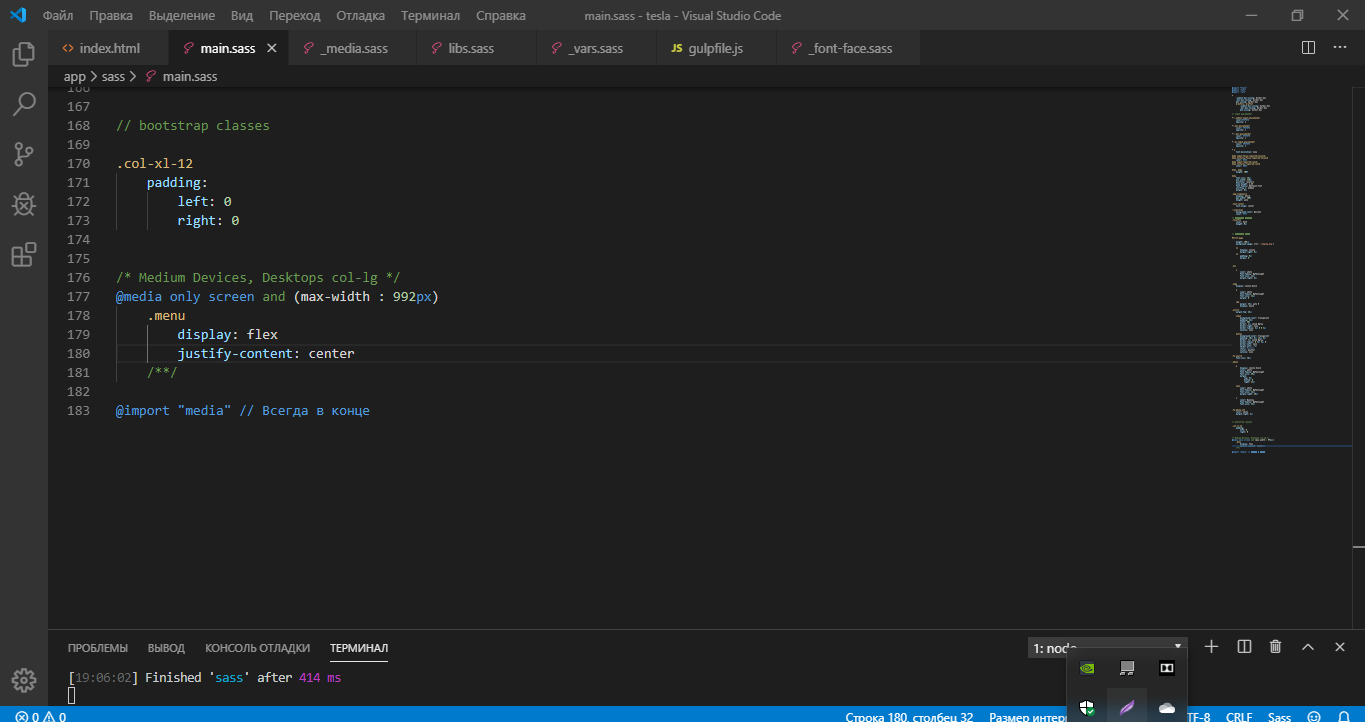
Task: Switch to the gulpfile.js tab
Action: tap(714, 48)
